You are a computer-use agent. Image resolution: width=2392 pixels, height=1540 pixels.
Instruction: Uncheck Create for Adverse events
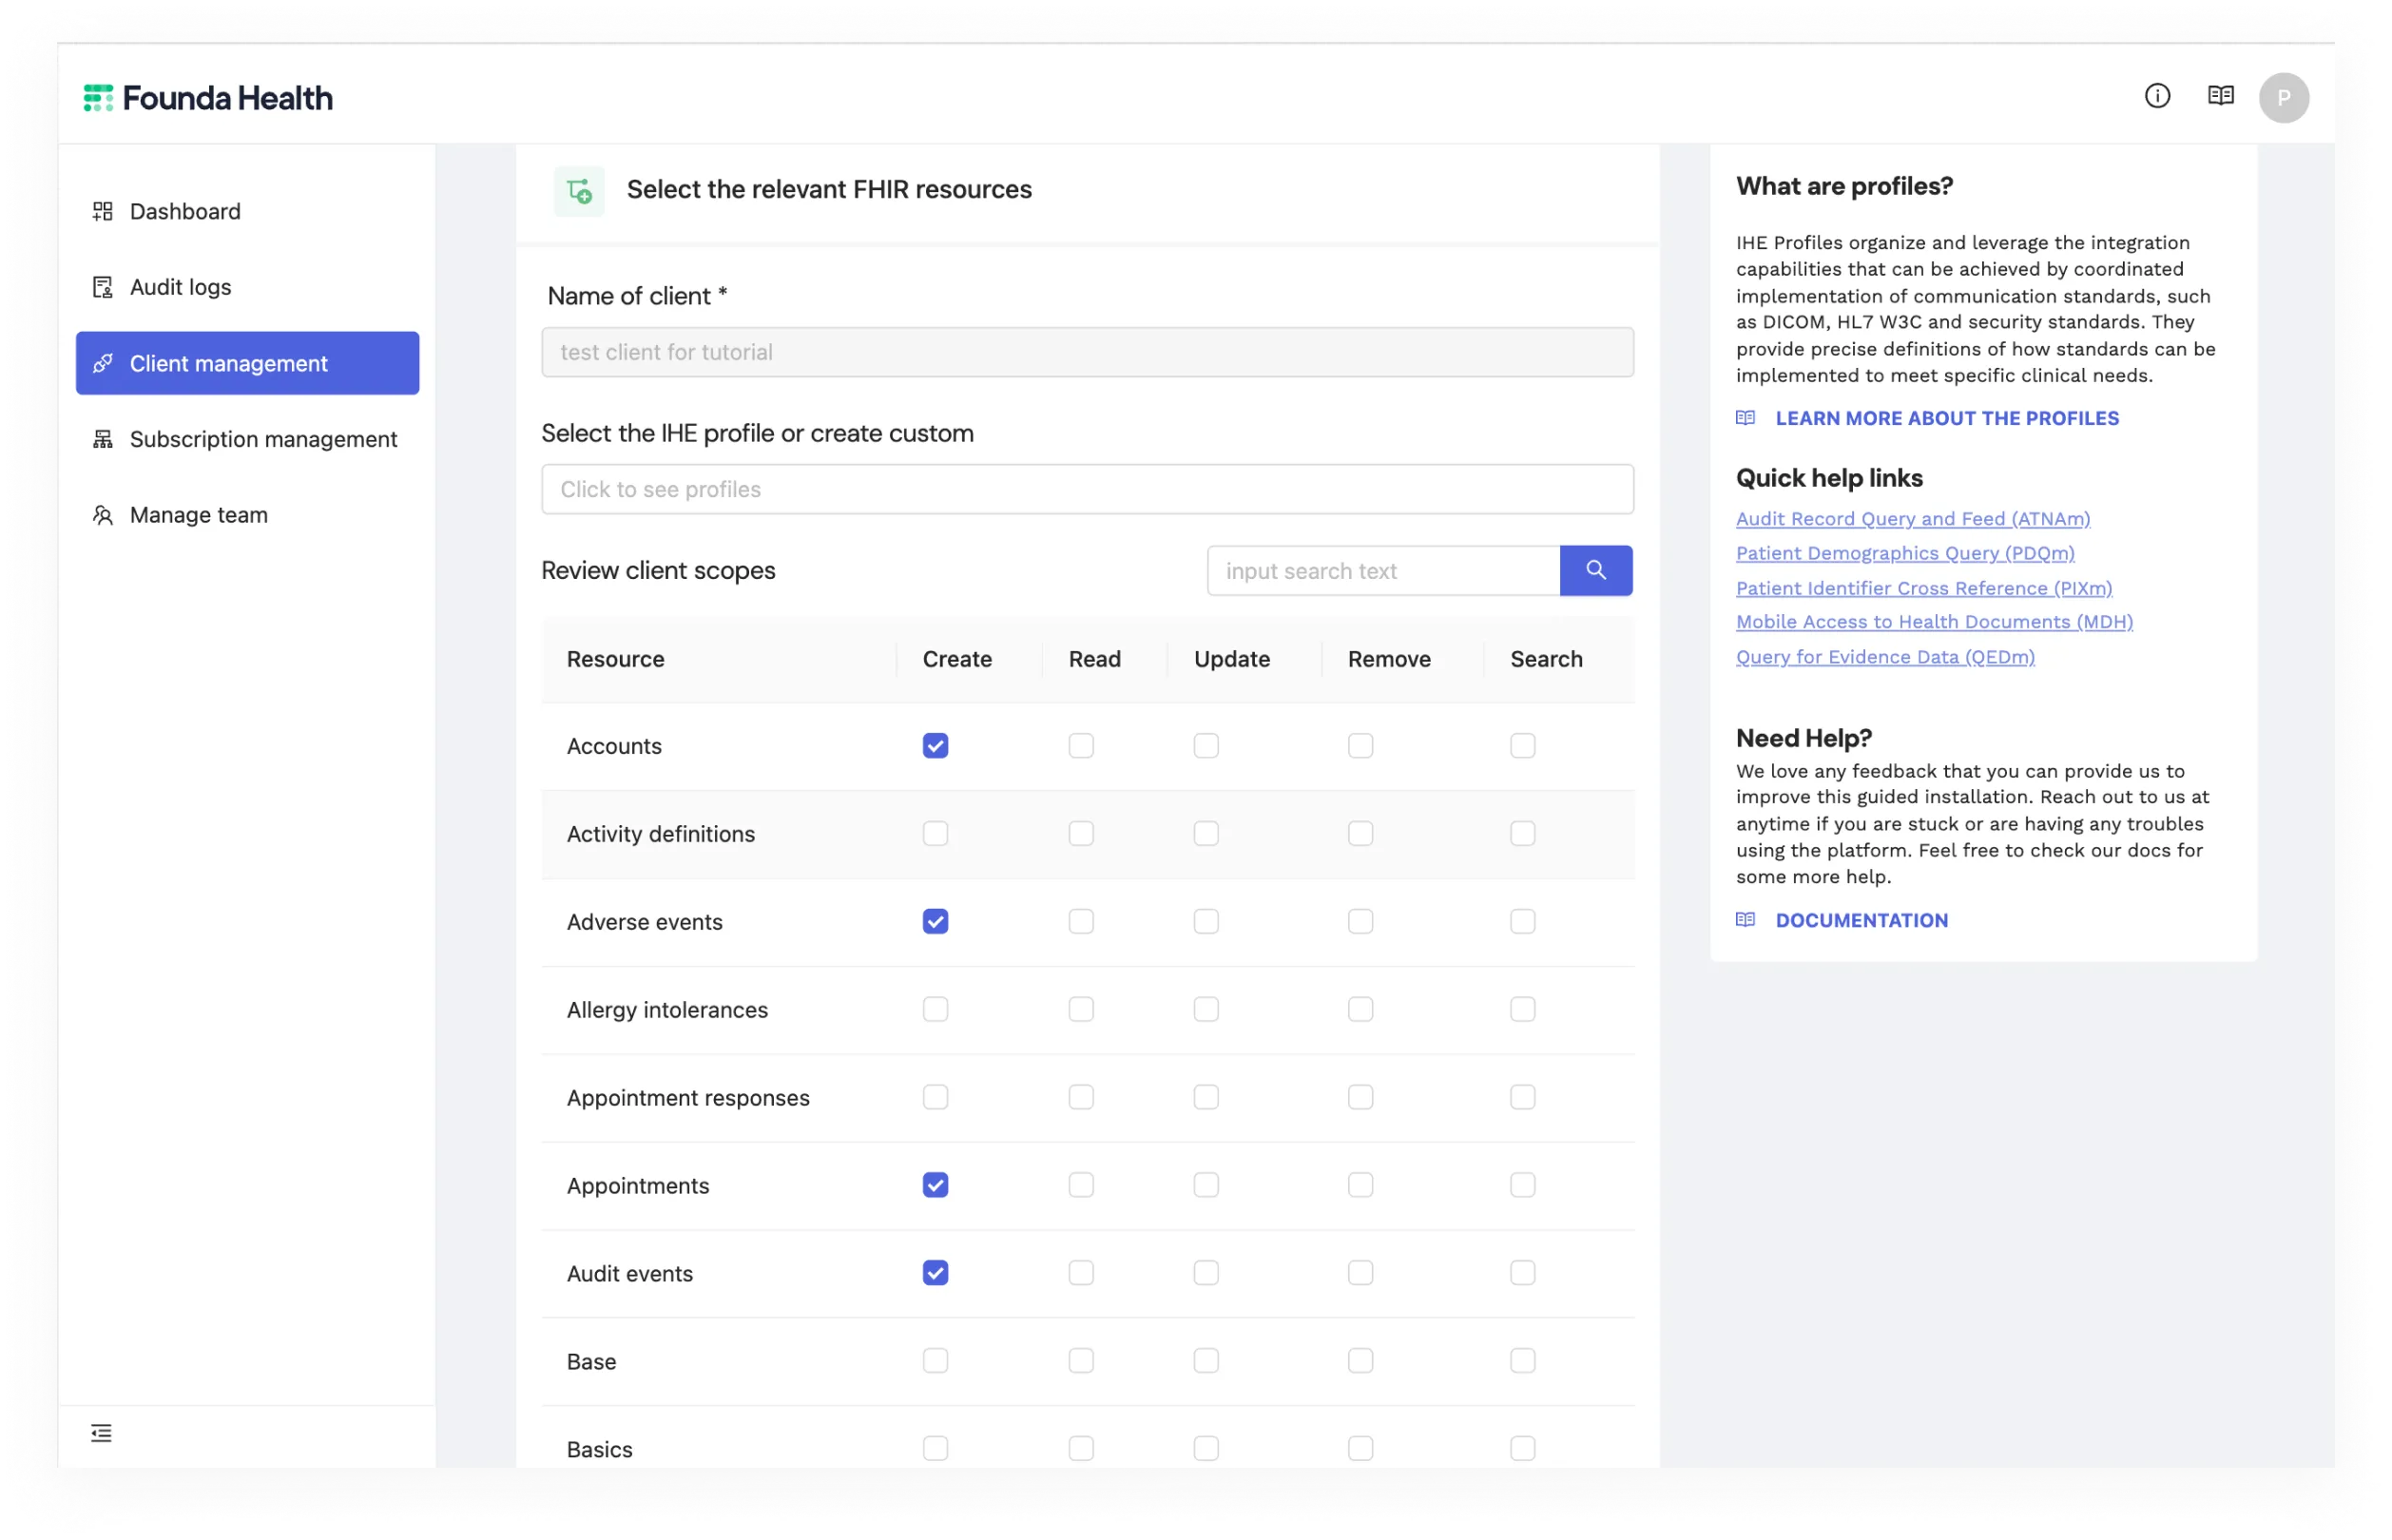coord(935,921)
